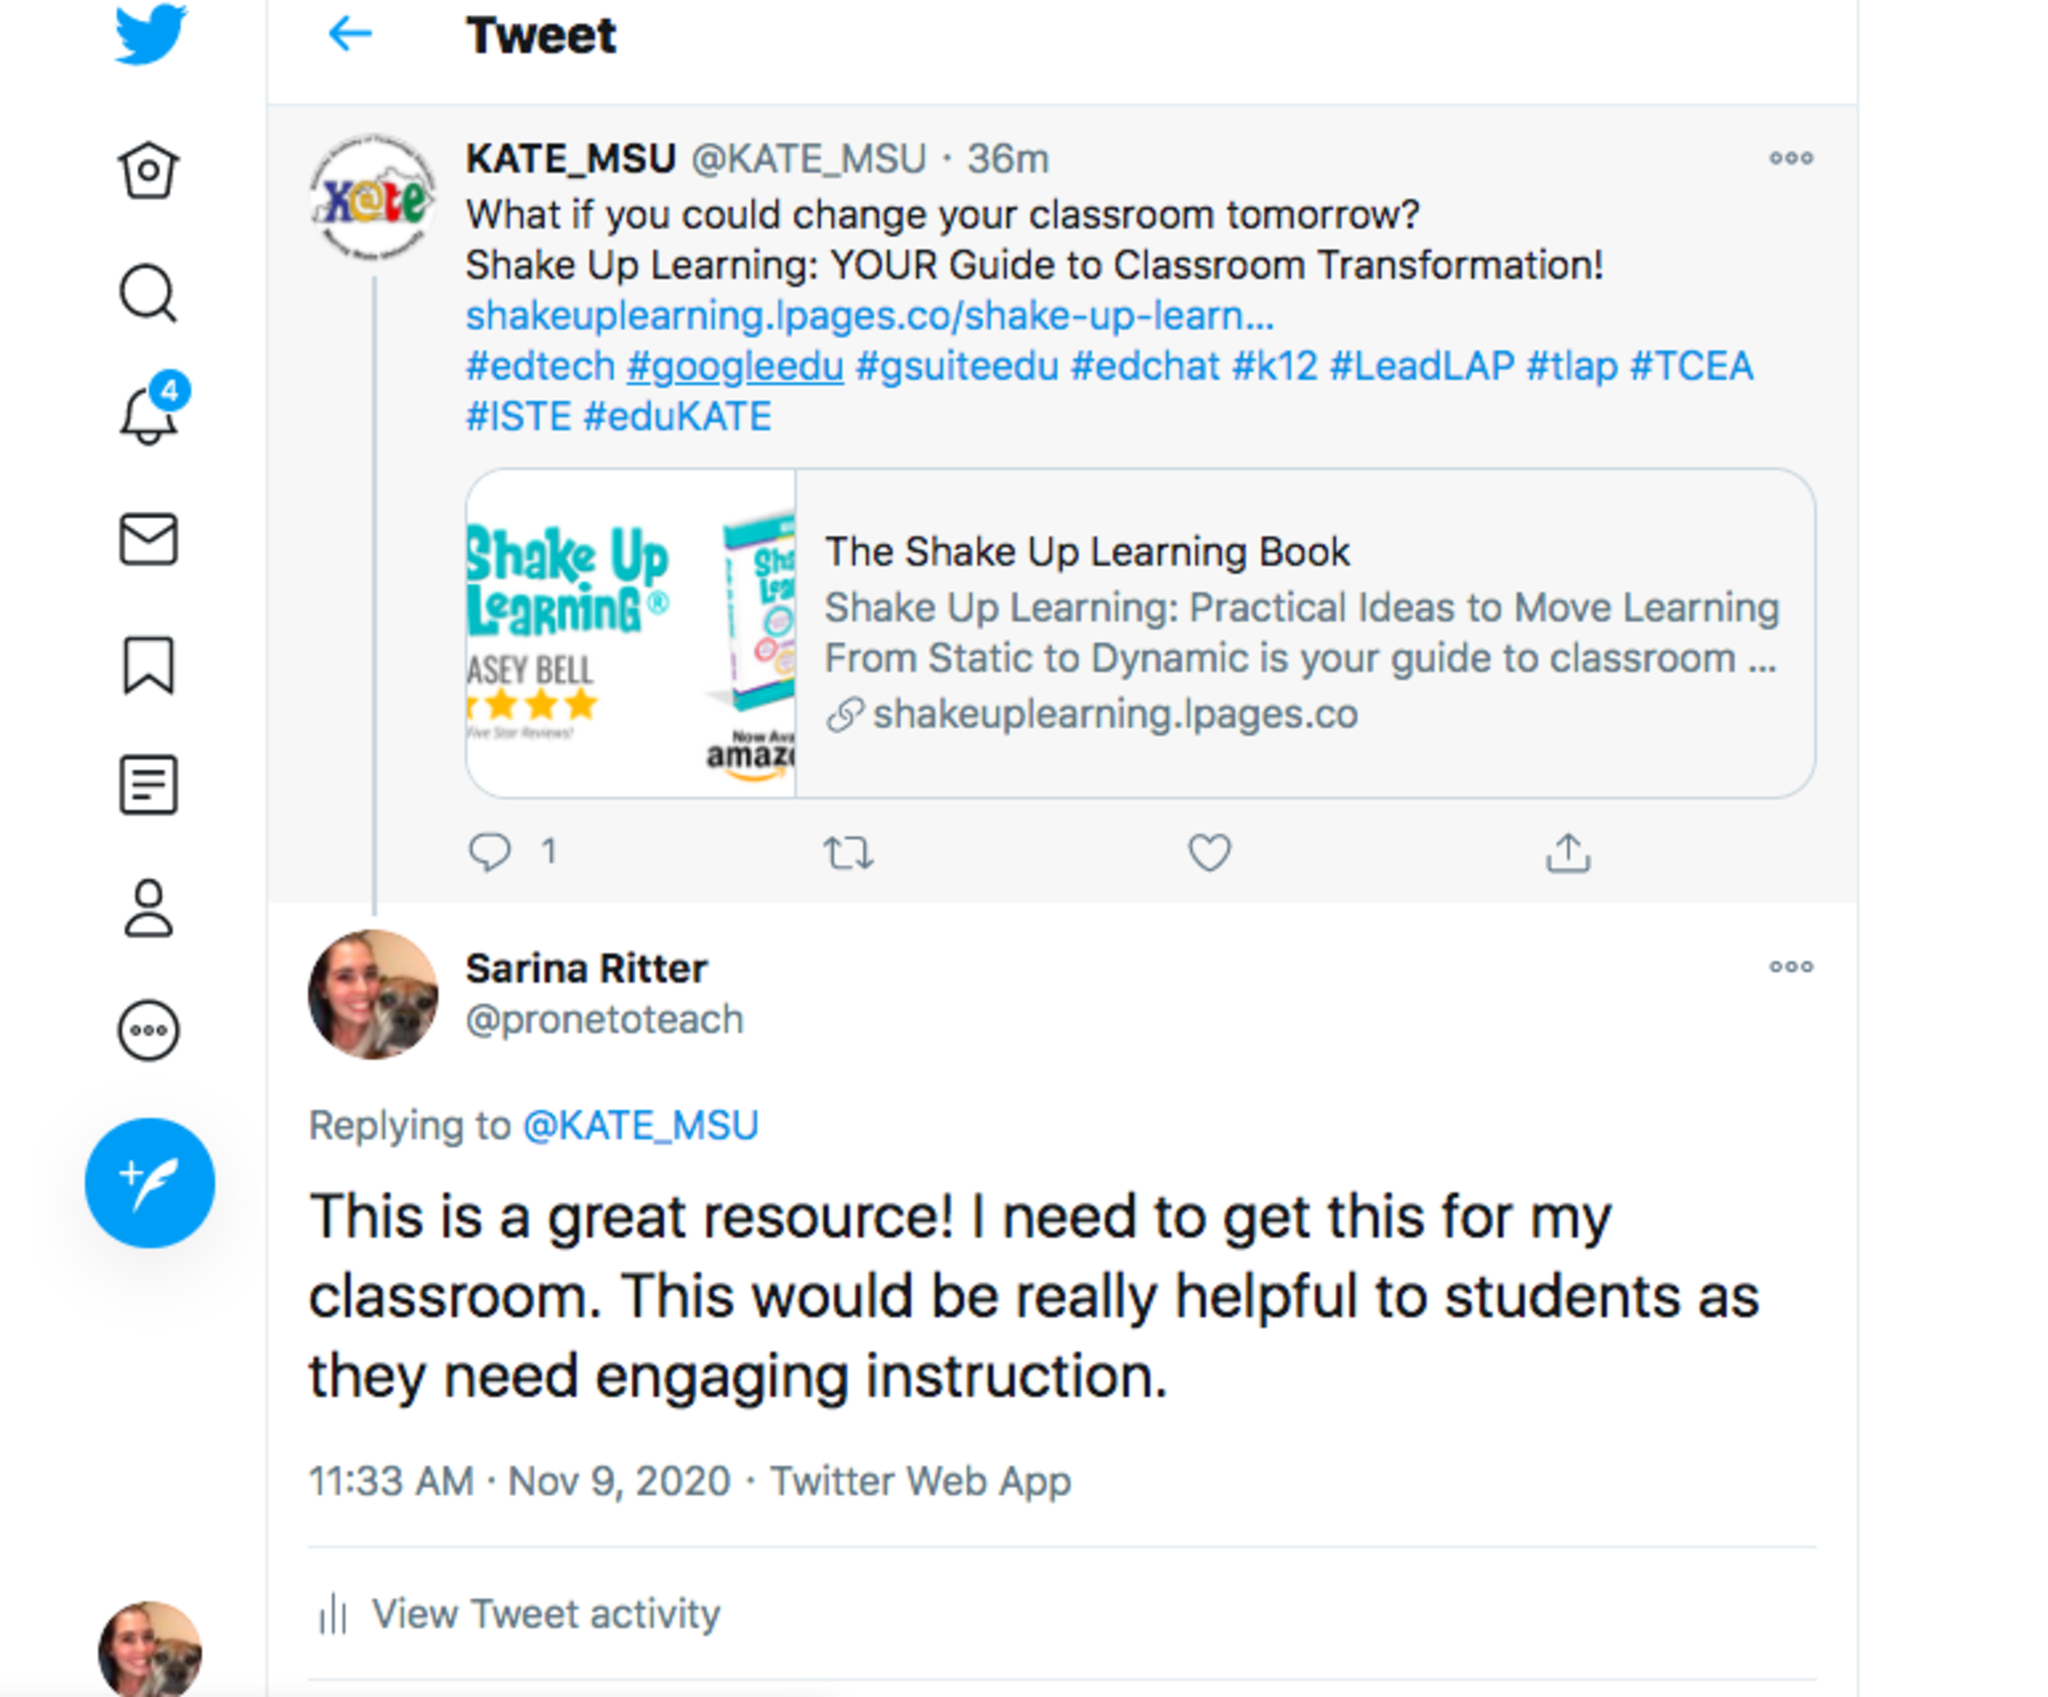
Task: Open options menu on Sarina Ritter reply
Action: tap(1790, 967)
